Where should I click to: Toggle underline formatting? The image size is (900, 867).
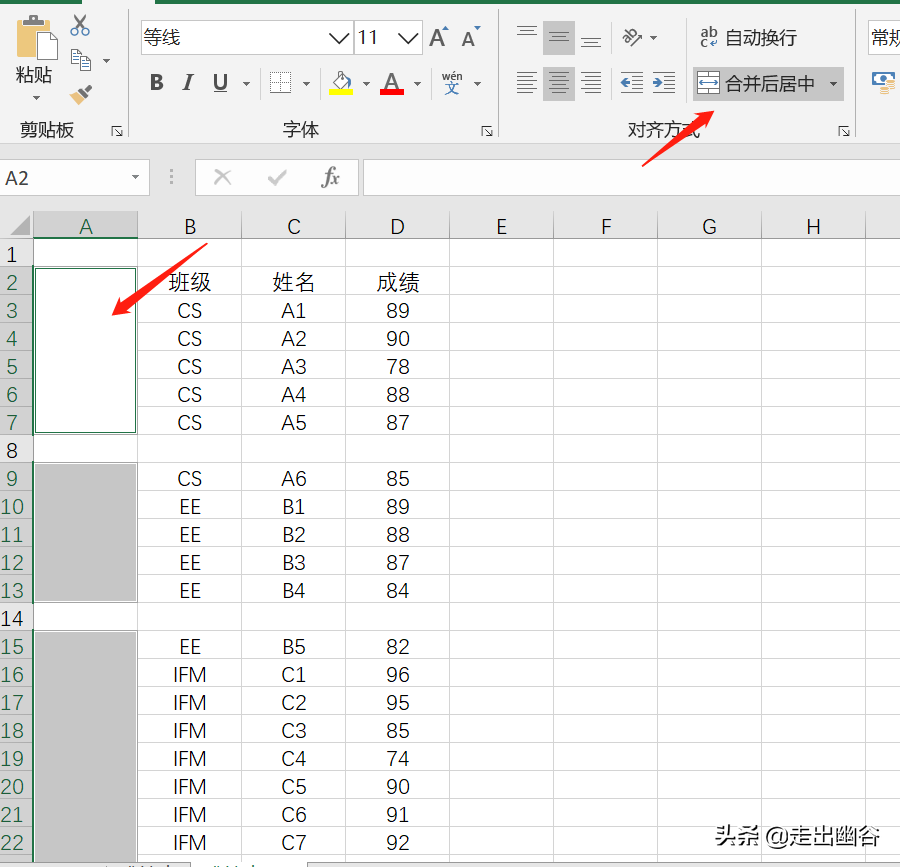(x=220, y=83)
